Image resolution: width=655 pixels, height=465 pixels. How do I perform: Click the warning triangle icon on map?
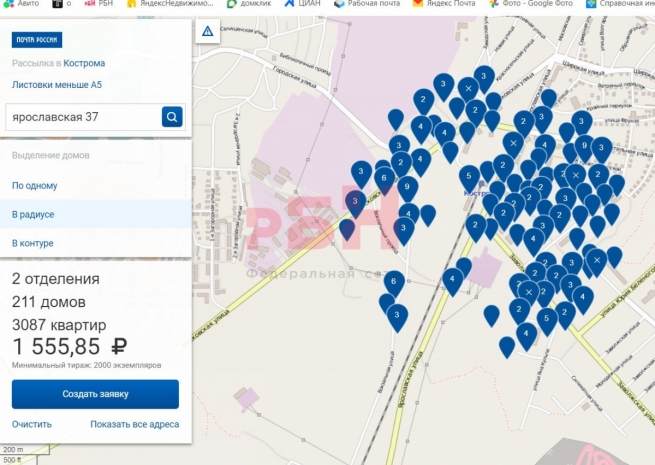pos(207,32)
